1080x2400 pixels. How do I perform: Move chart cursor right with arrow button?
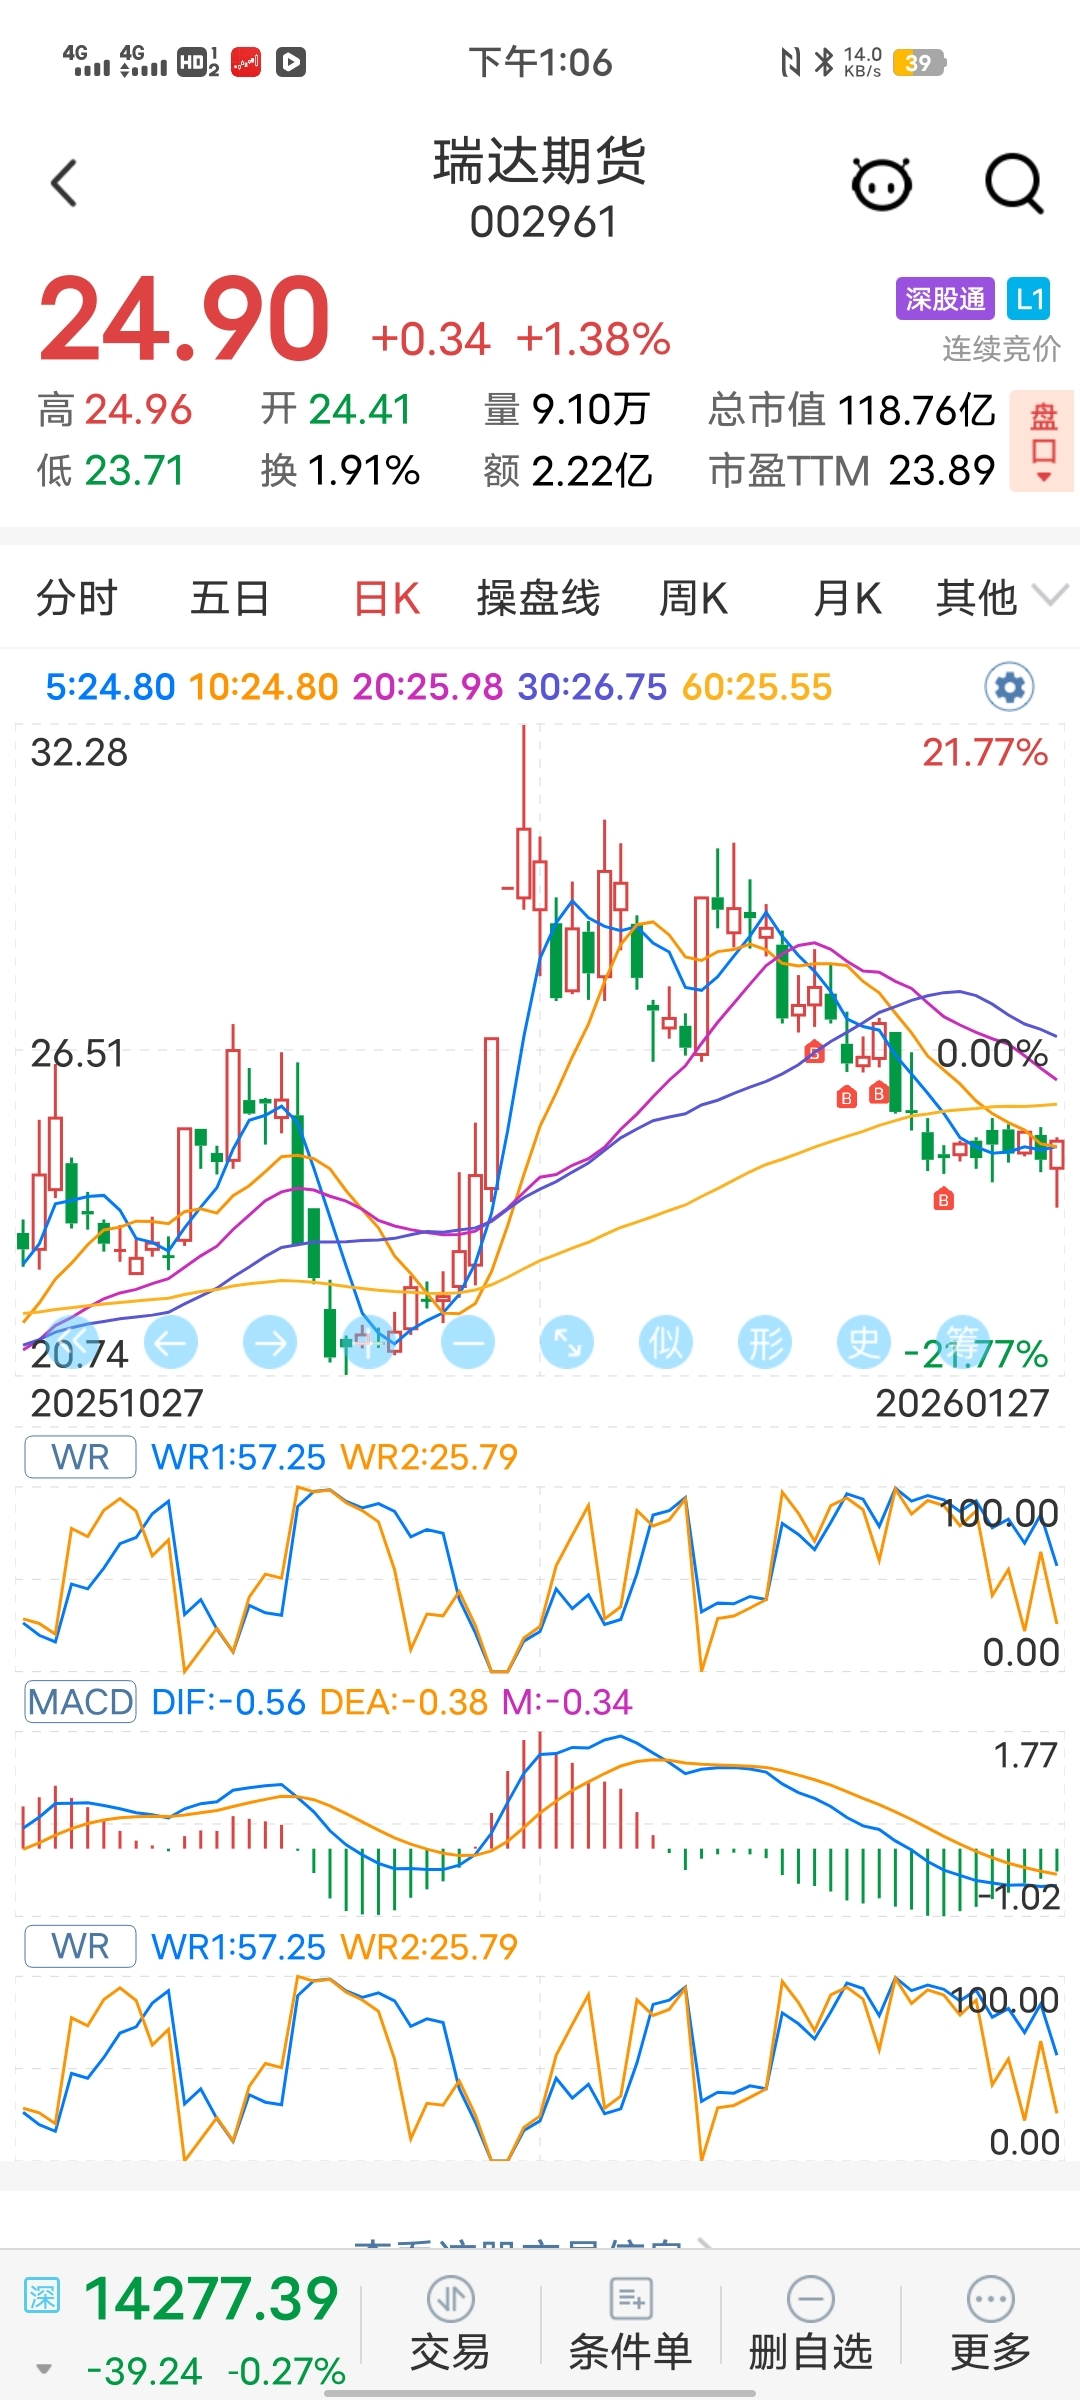coord(270,1342)
